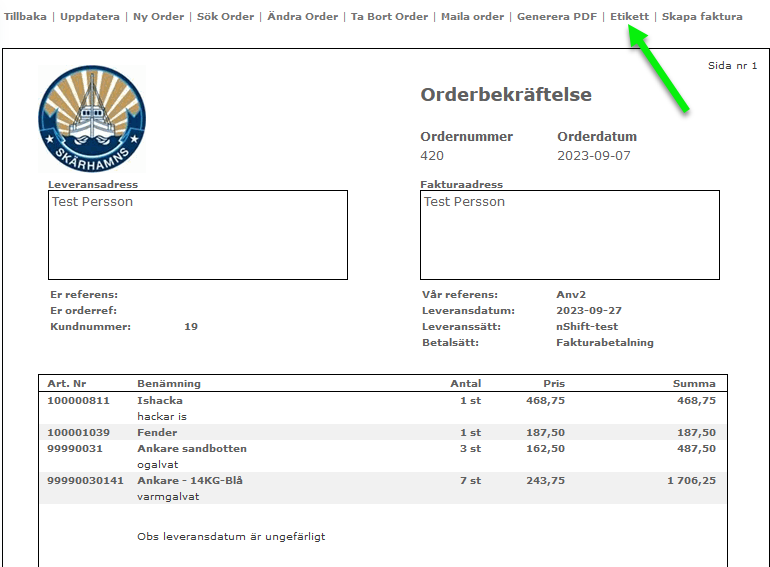Open Ny Order from the top menu

(x=159, y=17)
